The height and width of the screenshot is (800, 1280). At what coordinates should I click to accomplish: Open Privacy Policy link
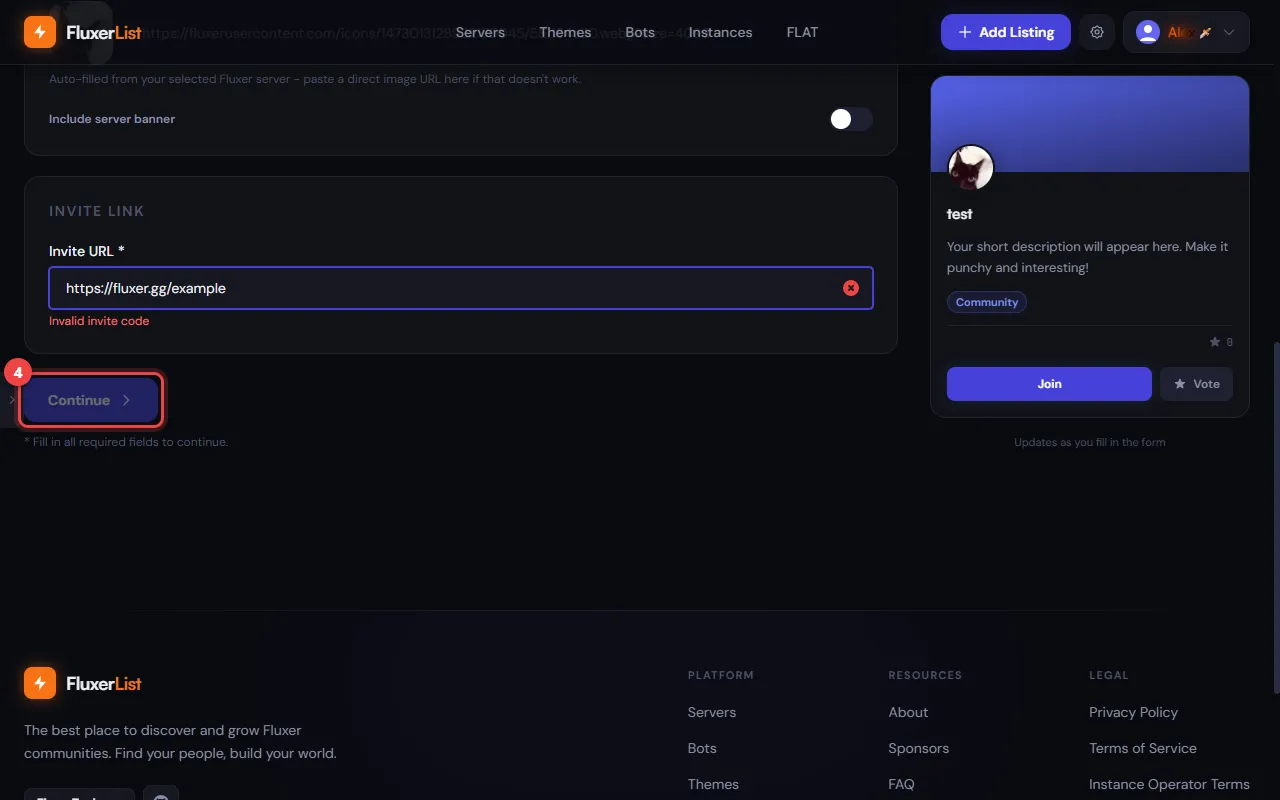[1133, 712]
